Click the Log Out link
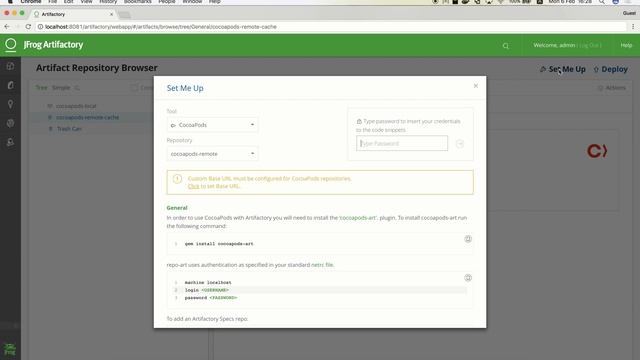Image resolution: width=640 pixels, height=360 pixels. [x=590, y=45]
